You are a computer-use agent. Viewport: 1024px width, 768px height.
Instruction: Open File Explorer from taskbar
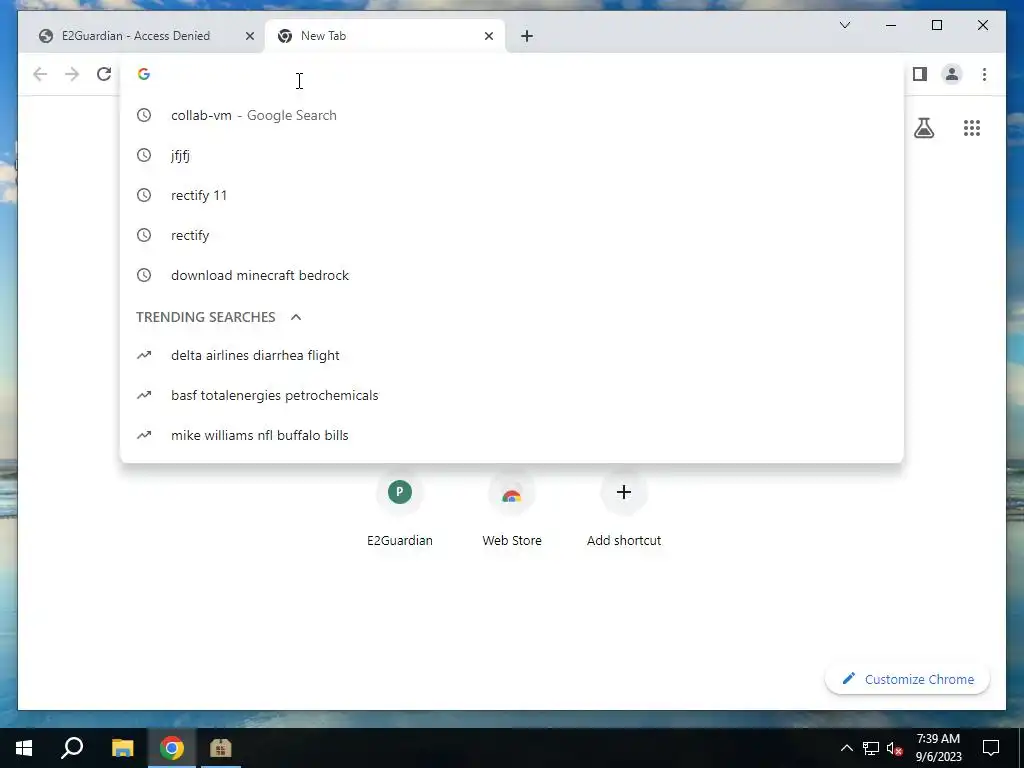click(122, 748)
